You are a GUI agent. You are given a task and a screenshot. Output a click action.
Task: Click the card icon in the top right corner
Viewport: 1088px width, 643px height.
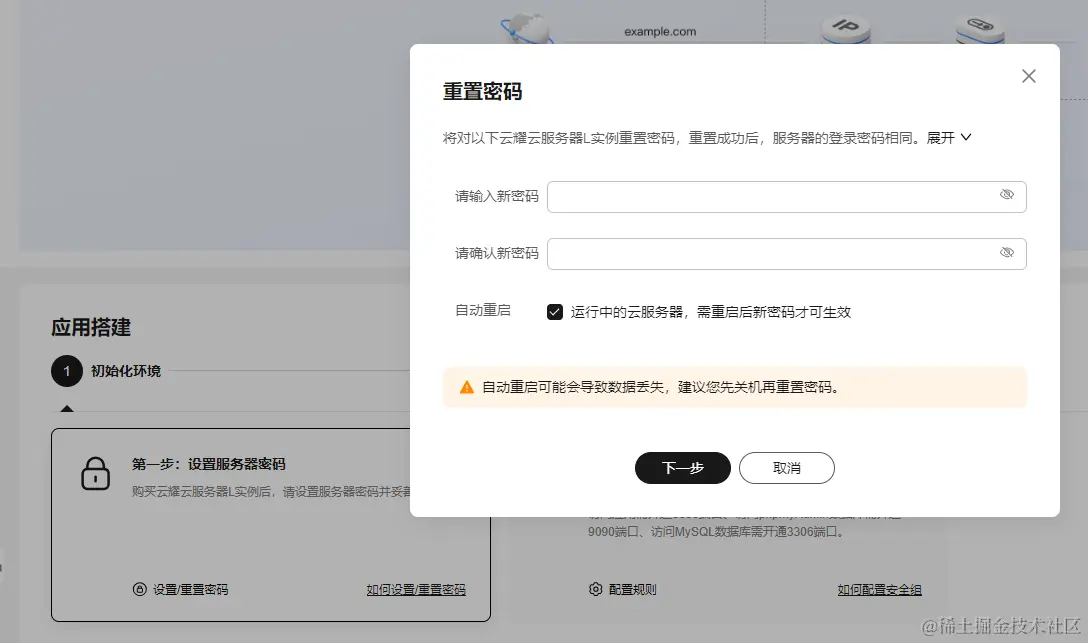pyautogui.click(x=979, y=25)
